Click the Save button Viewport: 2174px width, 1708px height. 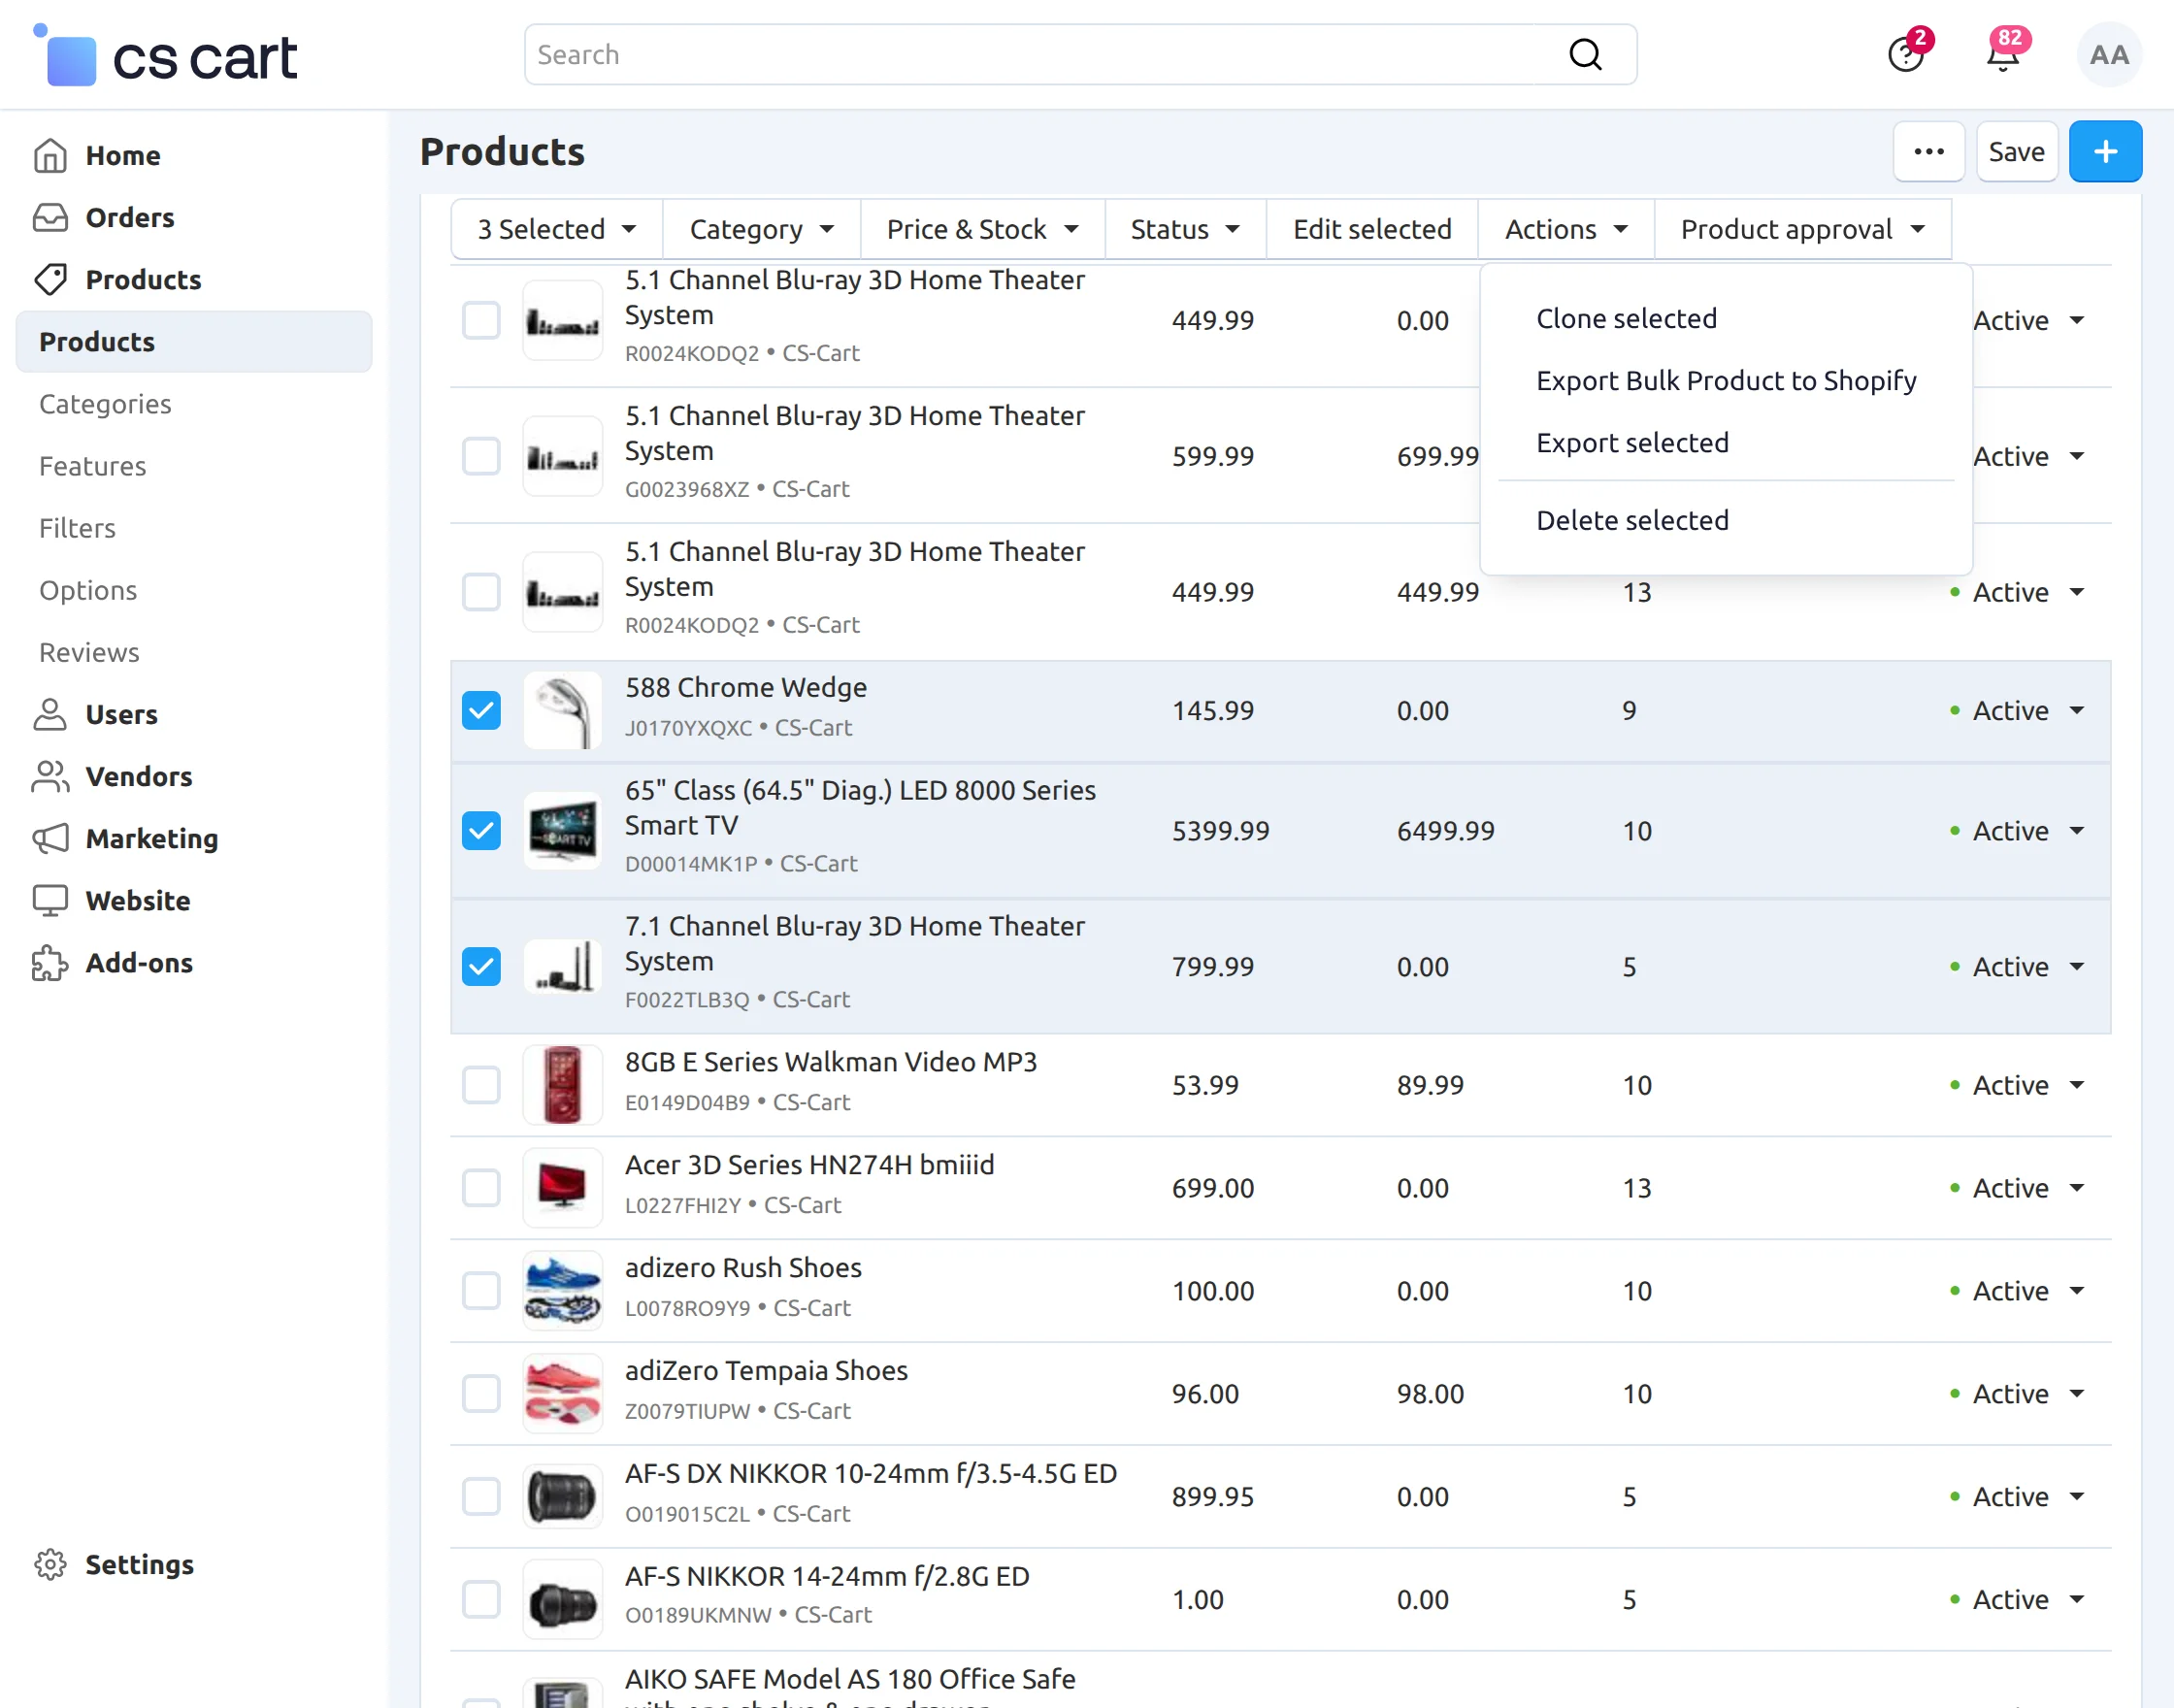coord(2016,151)
